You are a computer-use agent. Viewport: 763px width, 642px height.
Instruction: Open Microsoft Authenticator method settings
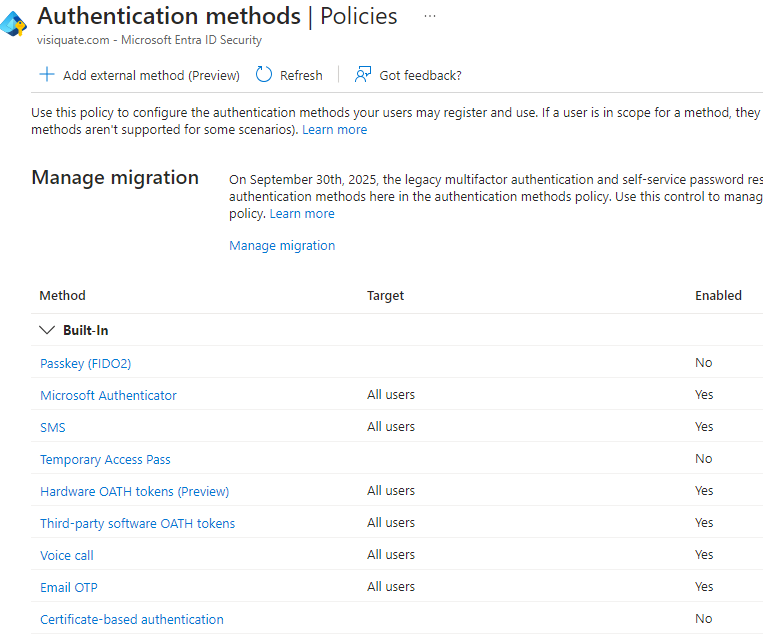click(x=108, y=395)
